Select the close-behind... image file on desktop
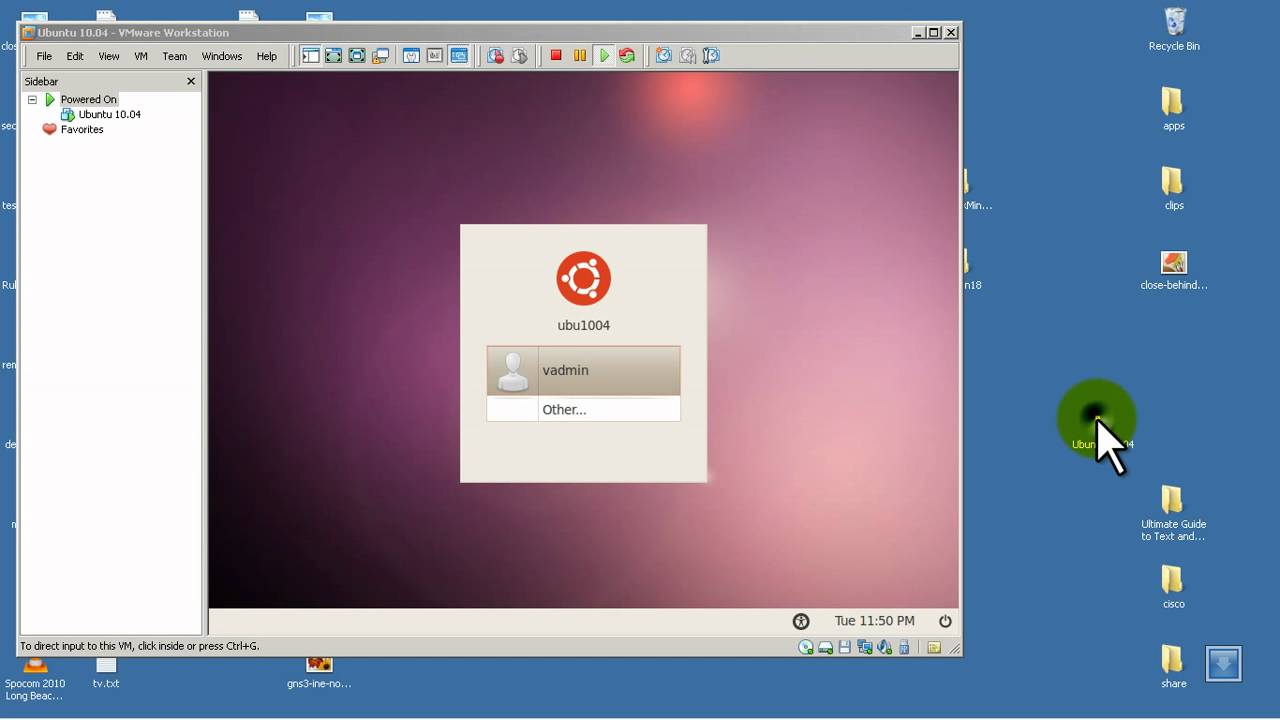 coord(1174,270)
